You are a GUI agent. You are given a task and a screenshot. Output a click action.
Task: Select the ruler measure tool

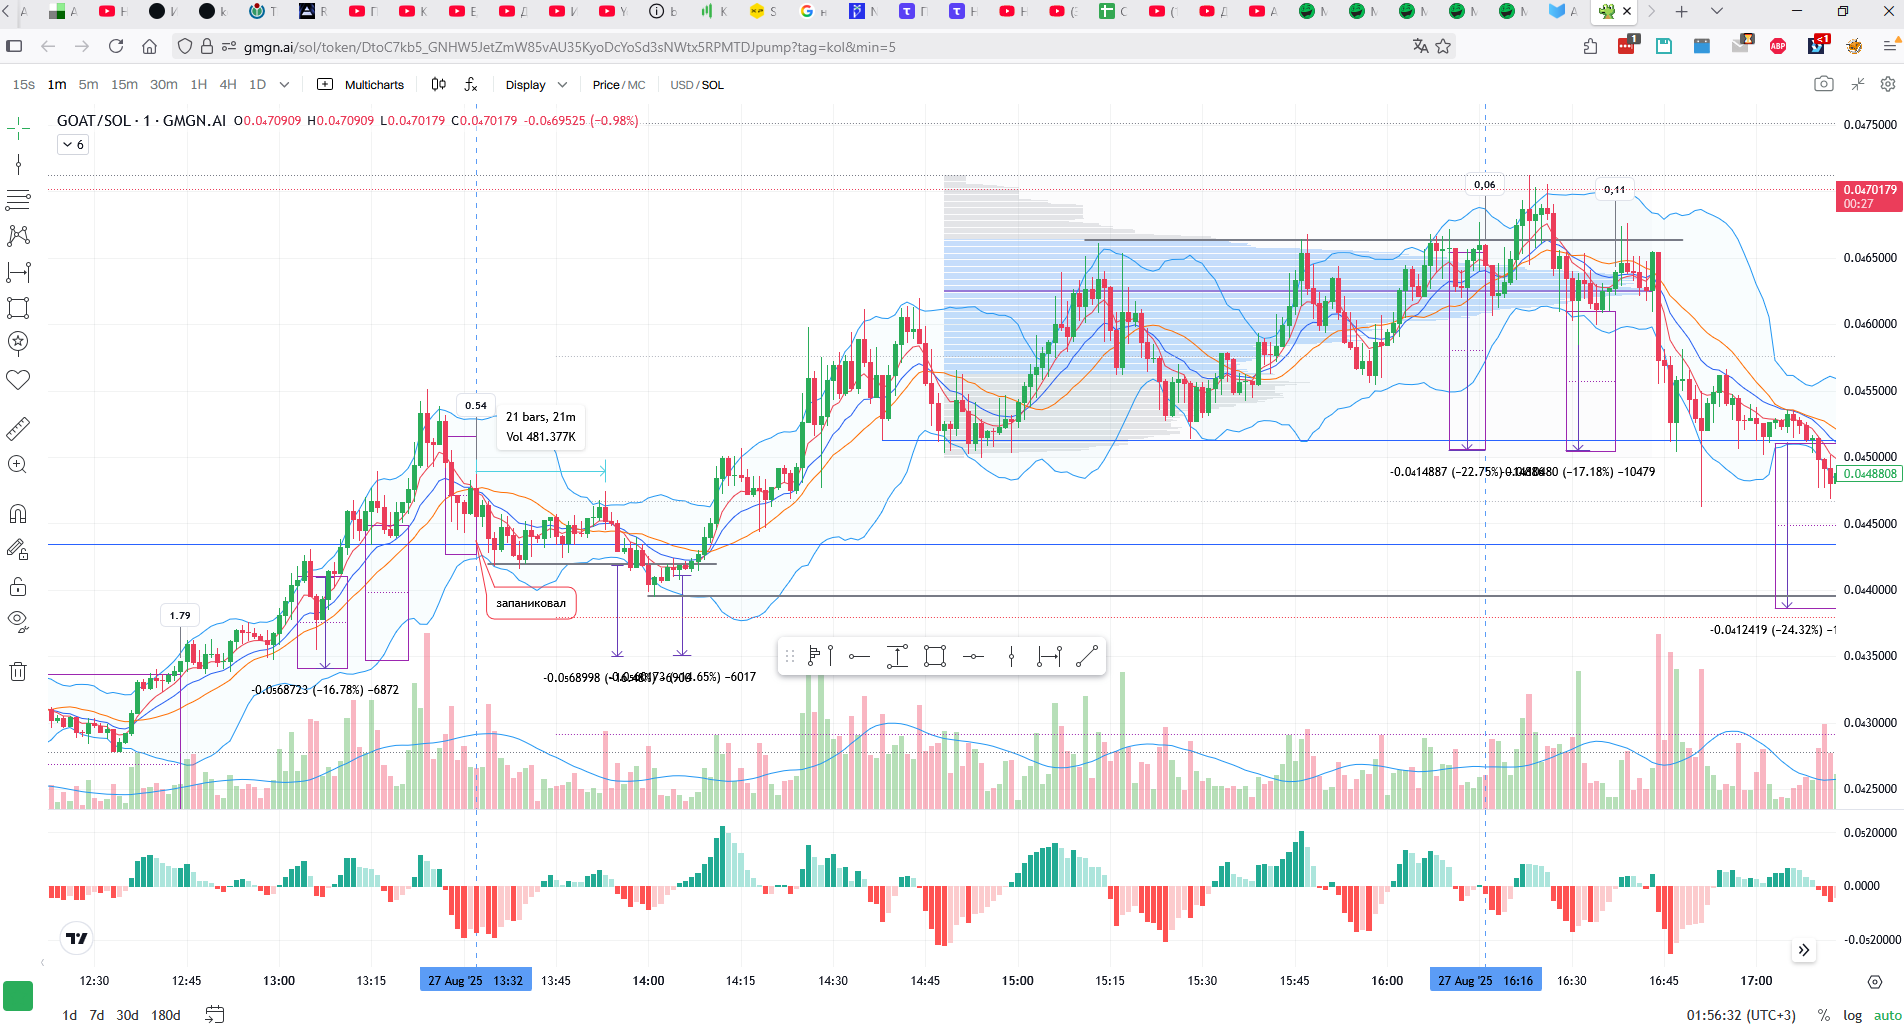[x=18, y=429]
